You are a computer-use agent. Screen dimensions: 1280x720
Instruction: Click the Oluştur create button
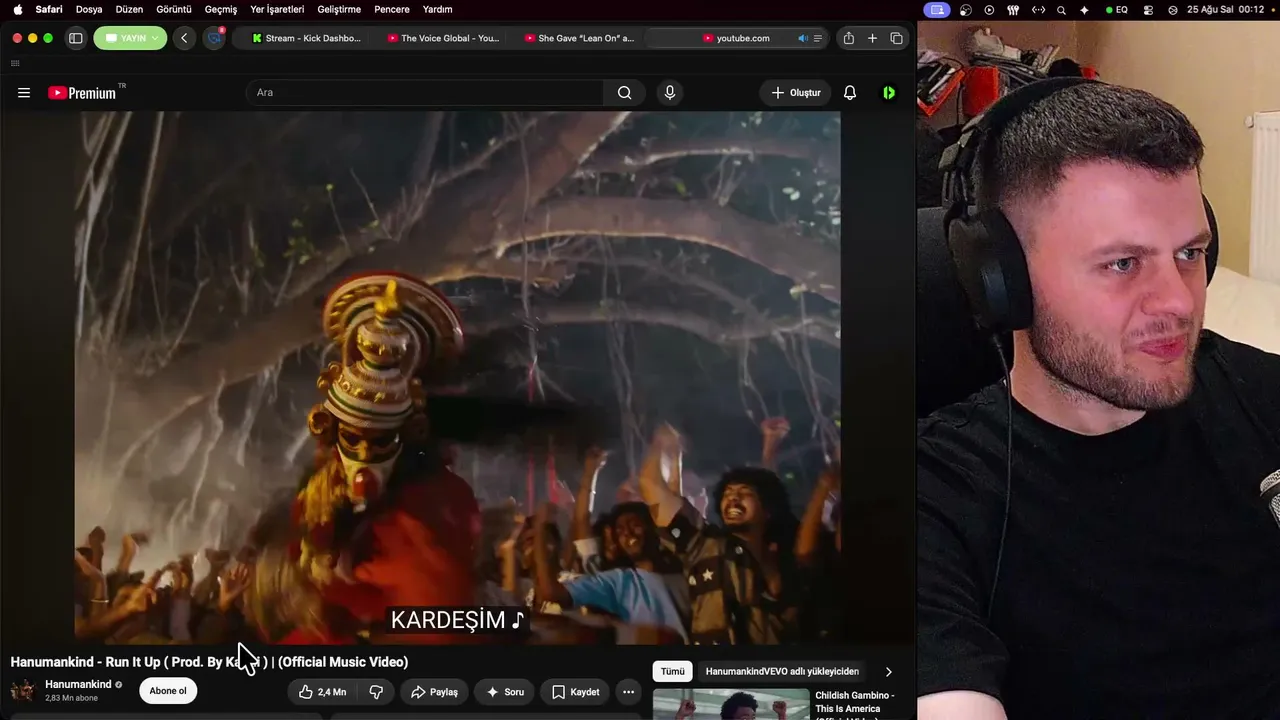[x=795, y=93]
